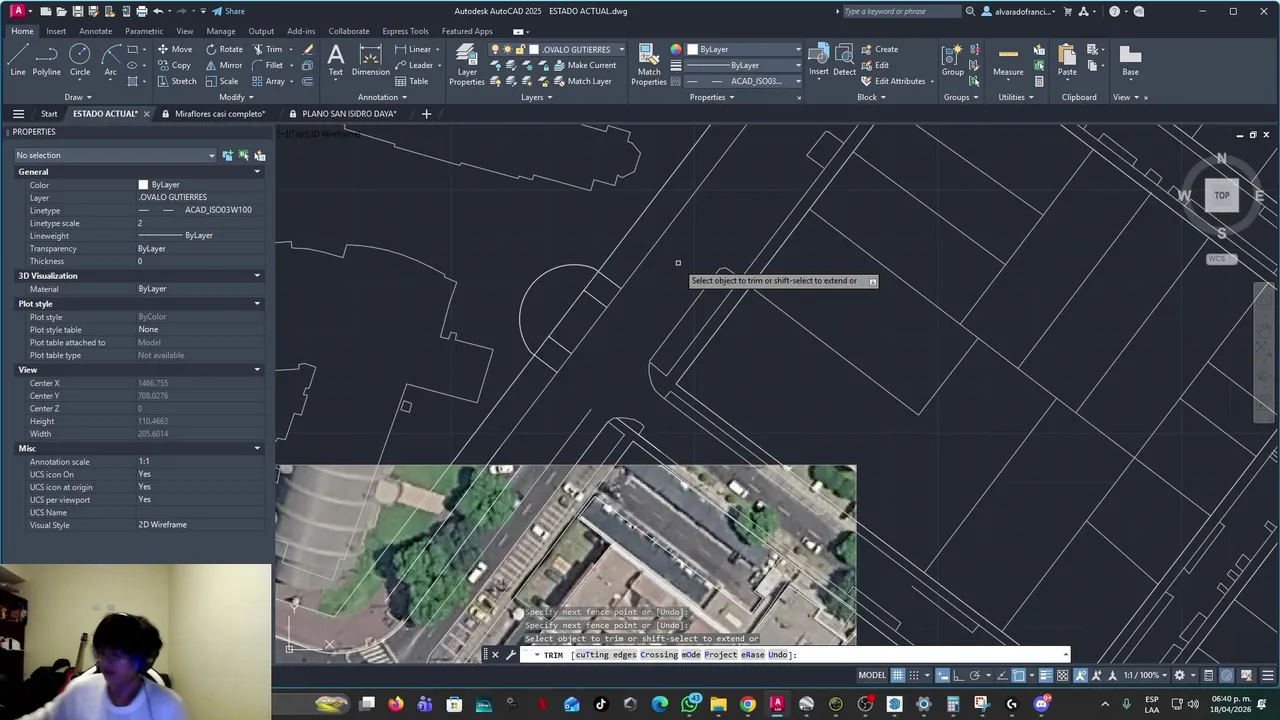Collapse the General properties section
Screen dimensions: 1280x720
257,172
